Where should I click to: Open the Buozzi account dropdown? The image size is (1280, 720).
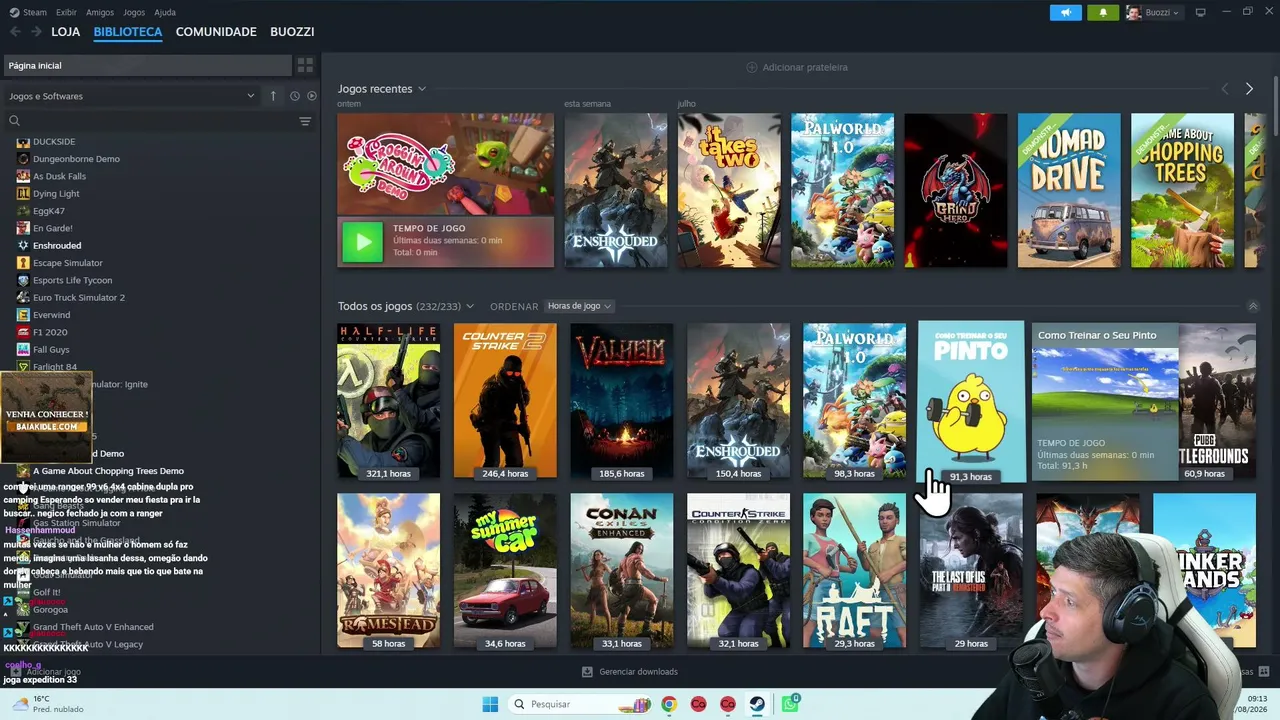click(1153, 12)
